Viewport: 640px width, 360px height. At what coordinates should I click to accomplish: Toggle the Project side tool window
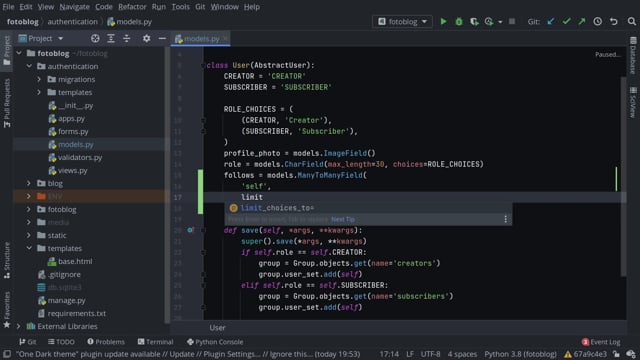tap(7, 51)
